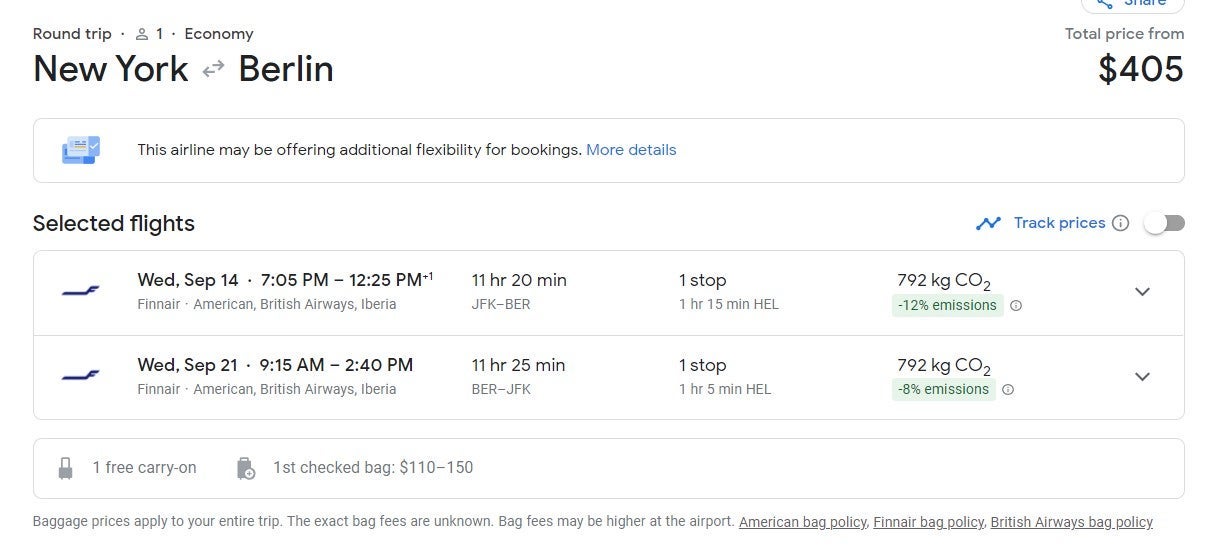
Task: Click the Finnair logo on Sep 14 flight
Action: [x=80, y=292]
